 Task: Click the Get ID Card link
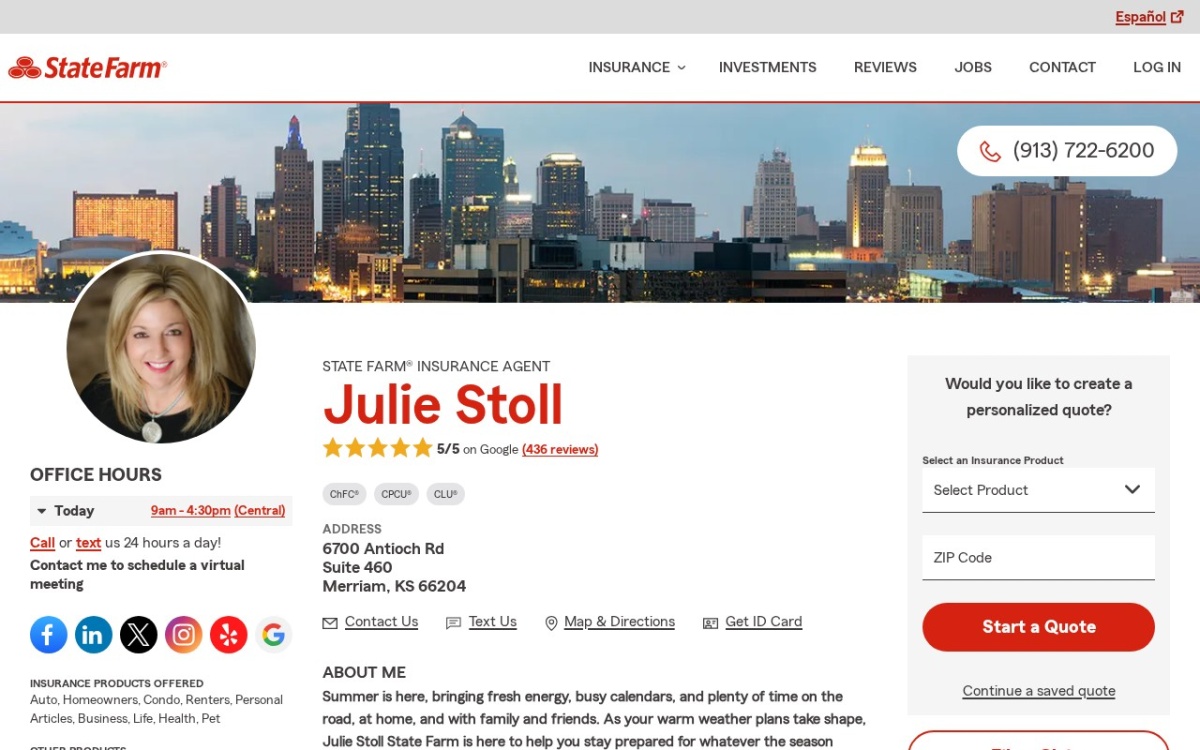763,622
